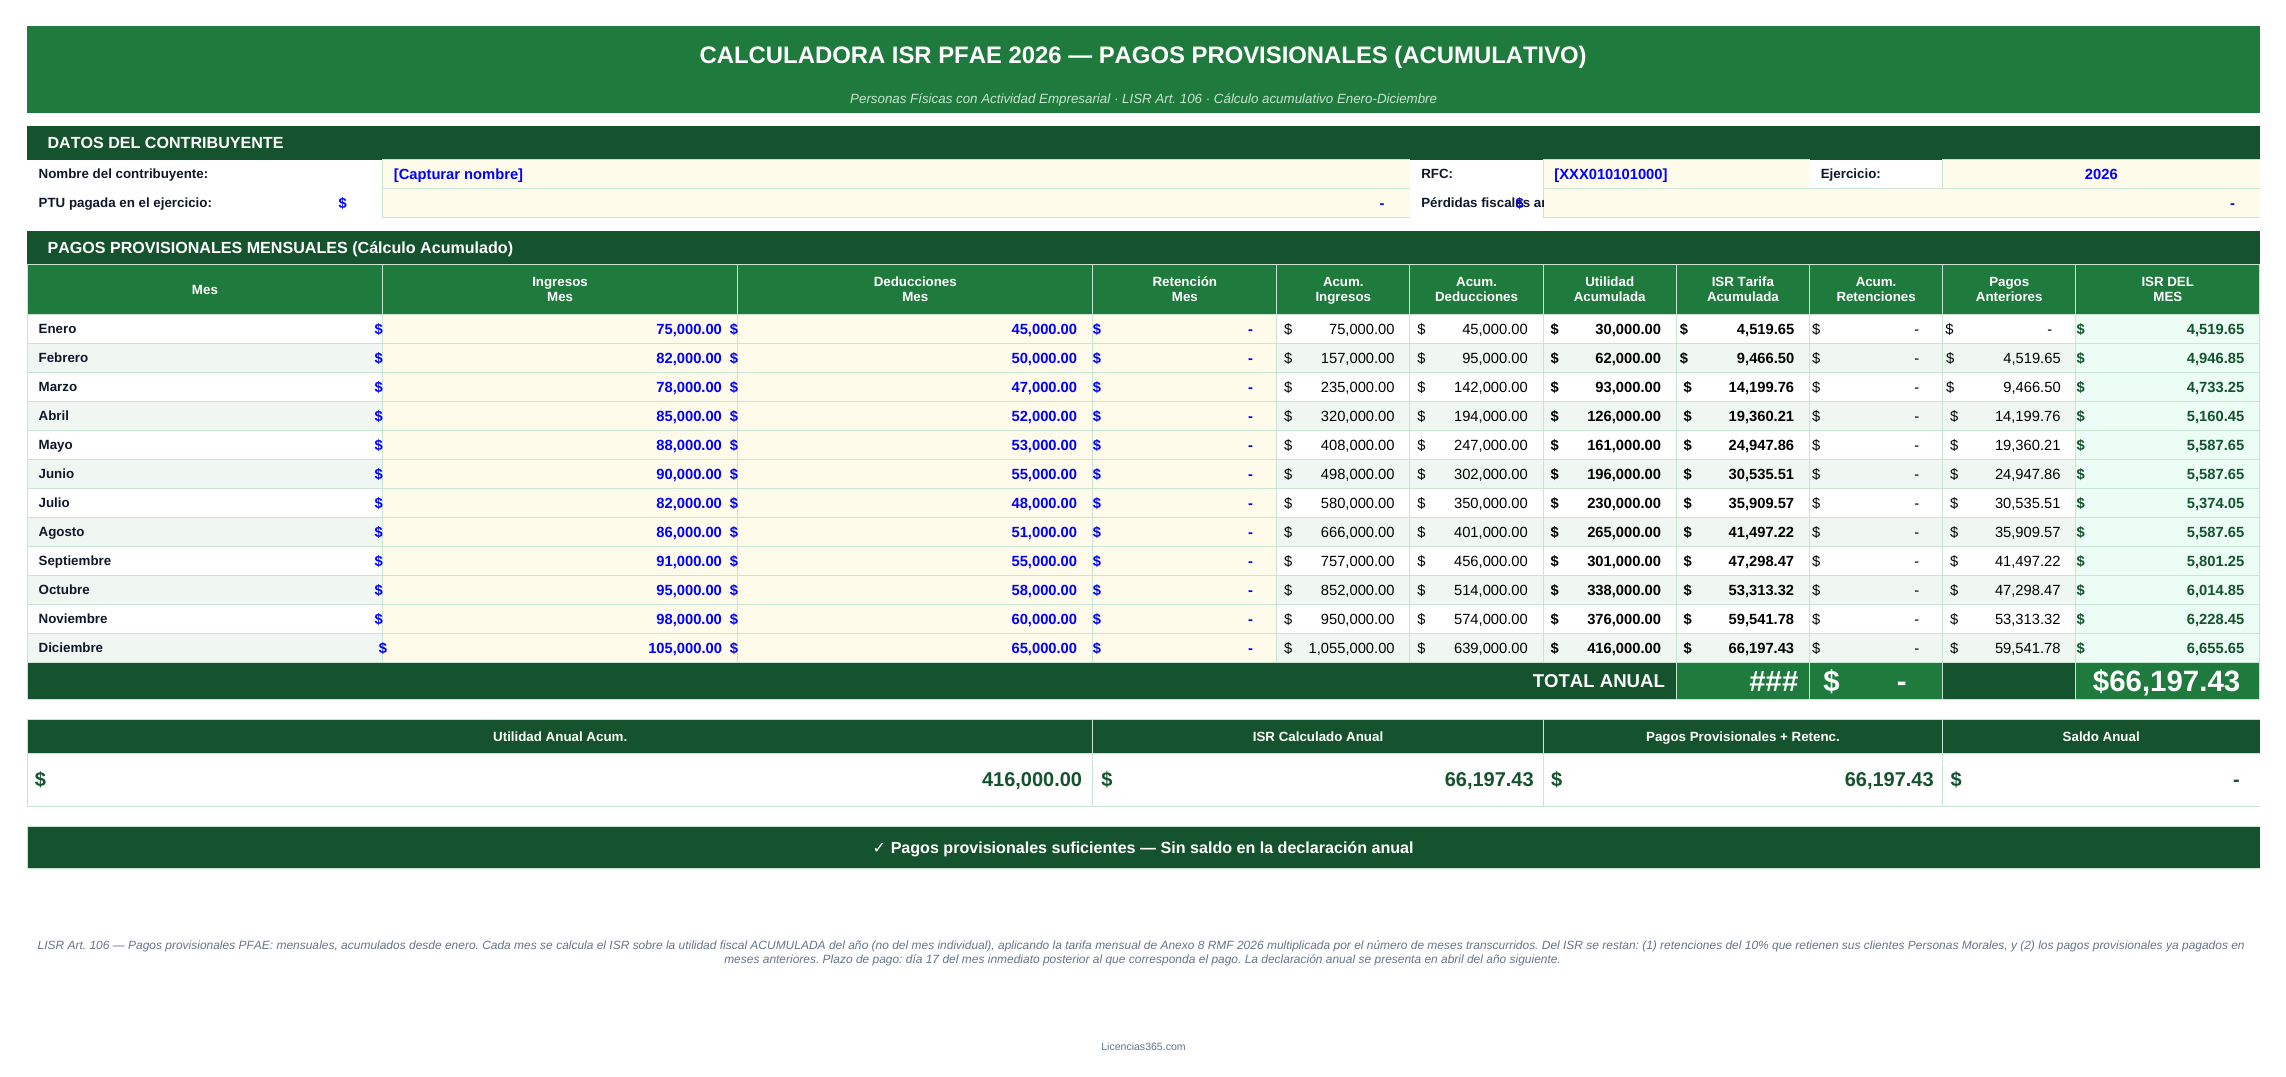Screen dimensions: 2286x1077
Task: Click Diciembre deductions cell 65,000.00
Action: point(915,648)
